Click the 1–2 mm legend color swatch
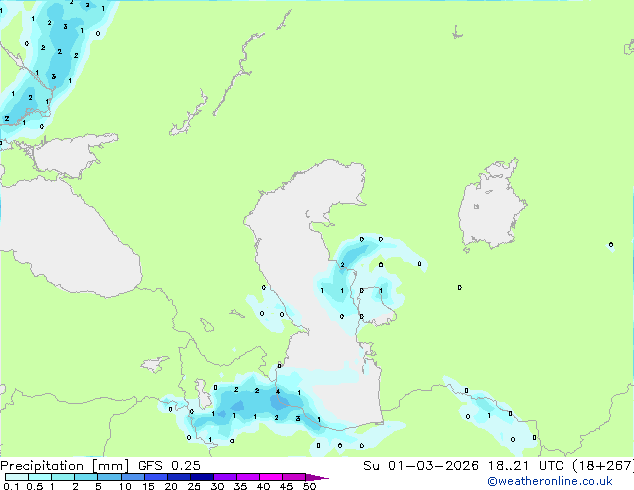The height and width of the screenshot is (490, 634). tap(63, 477)
